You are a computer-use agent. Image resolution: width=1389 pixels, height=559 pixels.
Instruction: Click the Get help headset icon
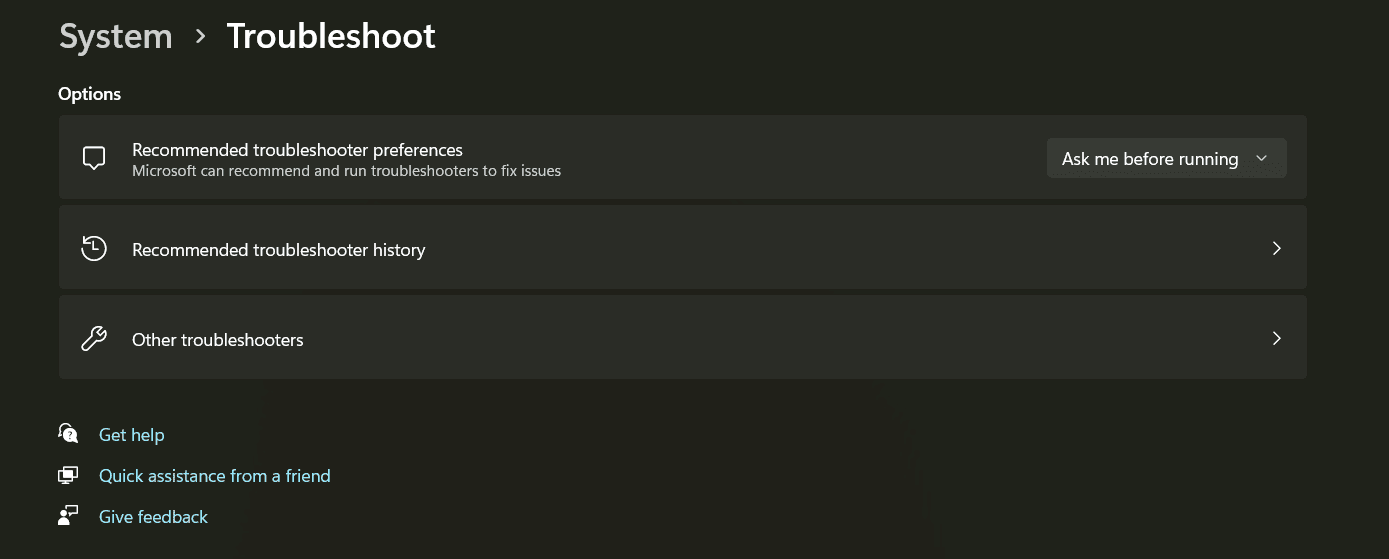[68, 434]
